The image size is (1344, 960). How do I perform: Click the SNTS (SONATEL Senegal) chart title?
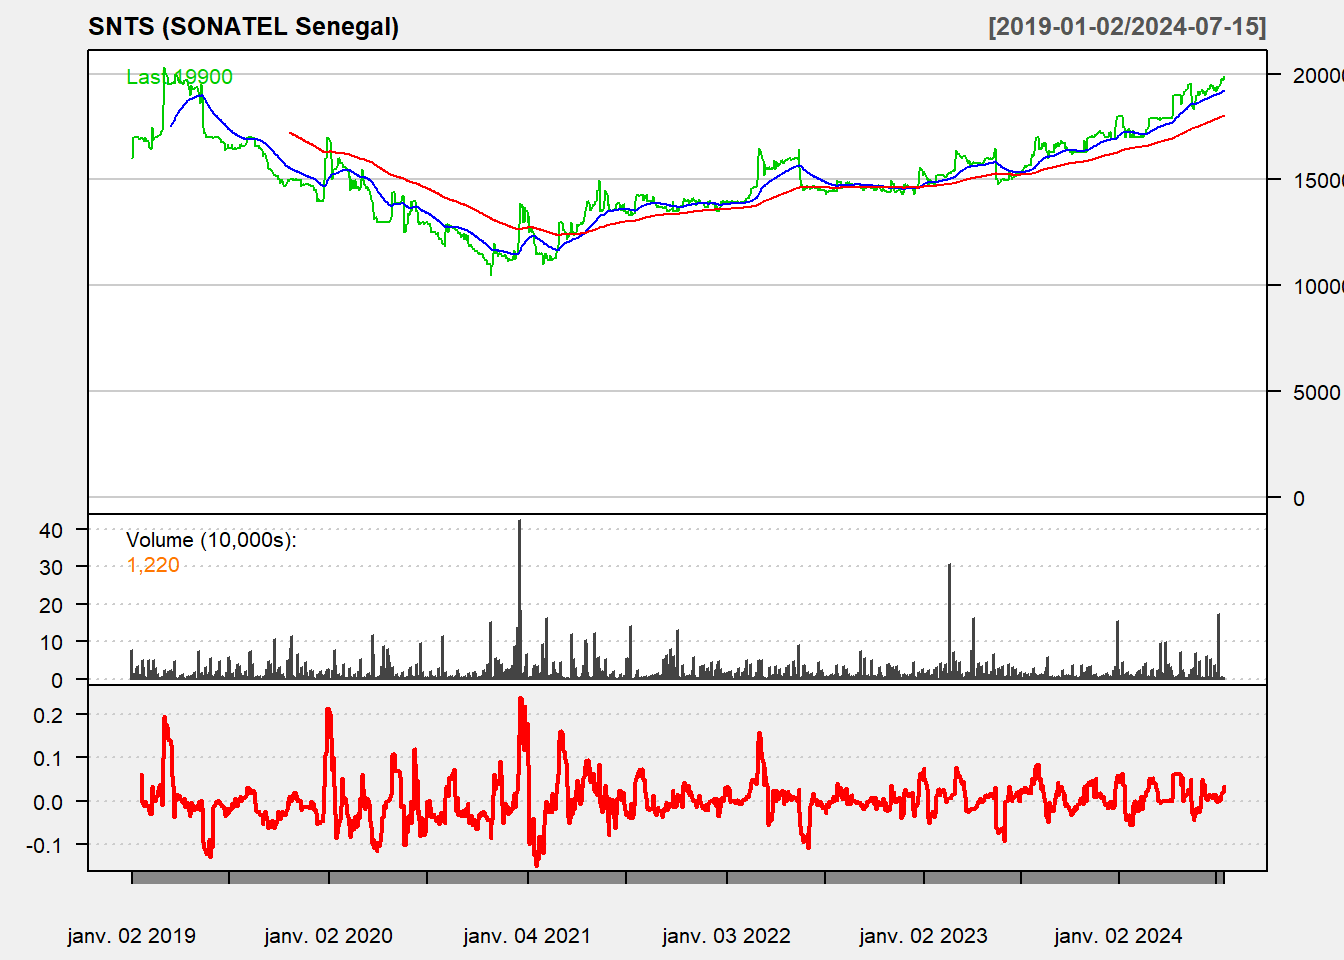pos(243,27)
